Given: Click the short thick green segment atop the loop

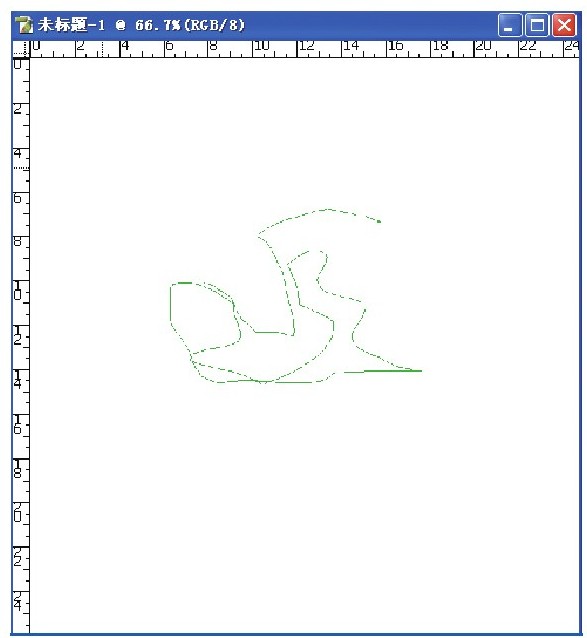Looking at the screenshot, I should coord(185,283).
